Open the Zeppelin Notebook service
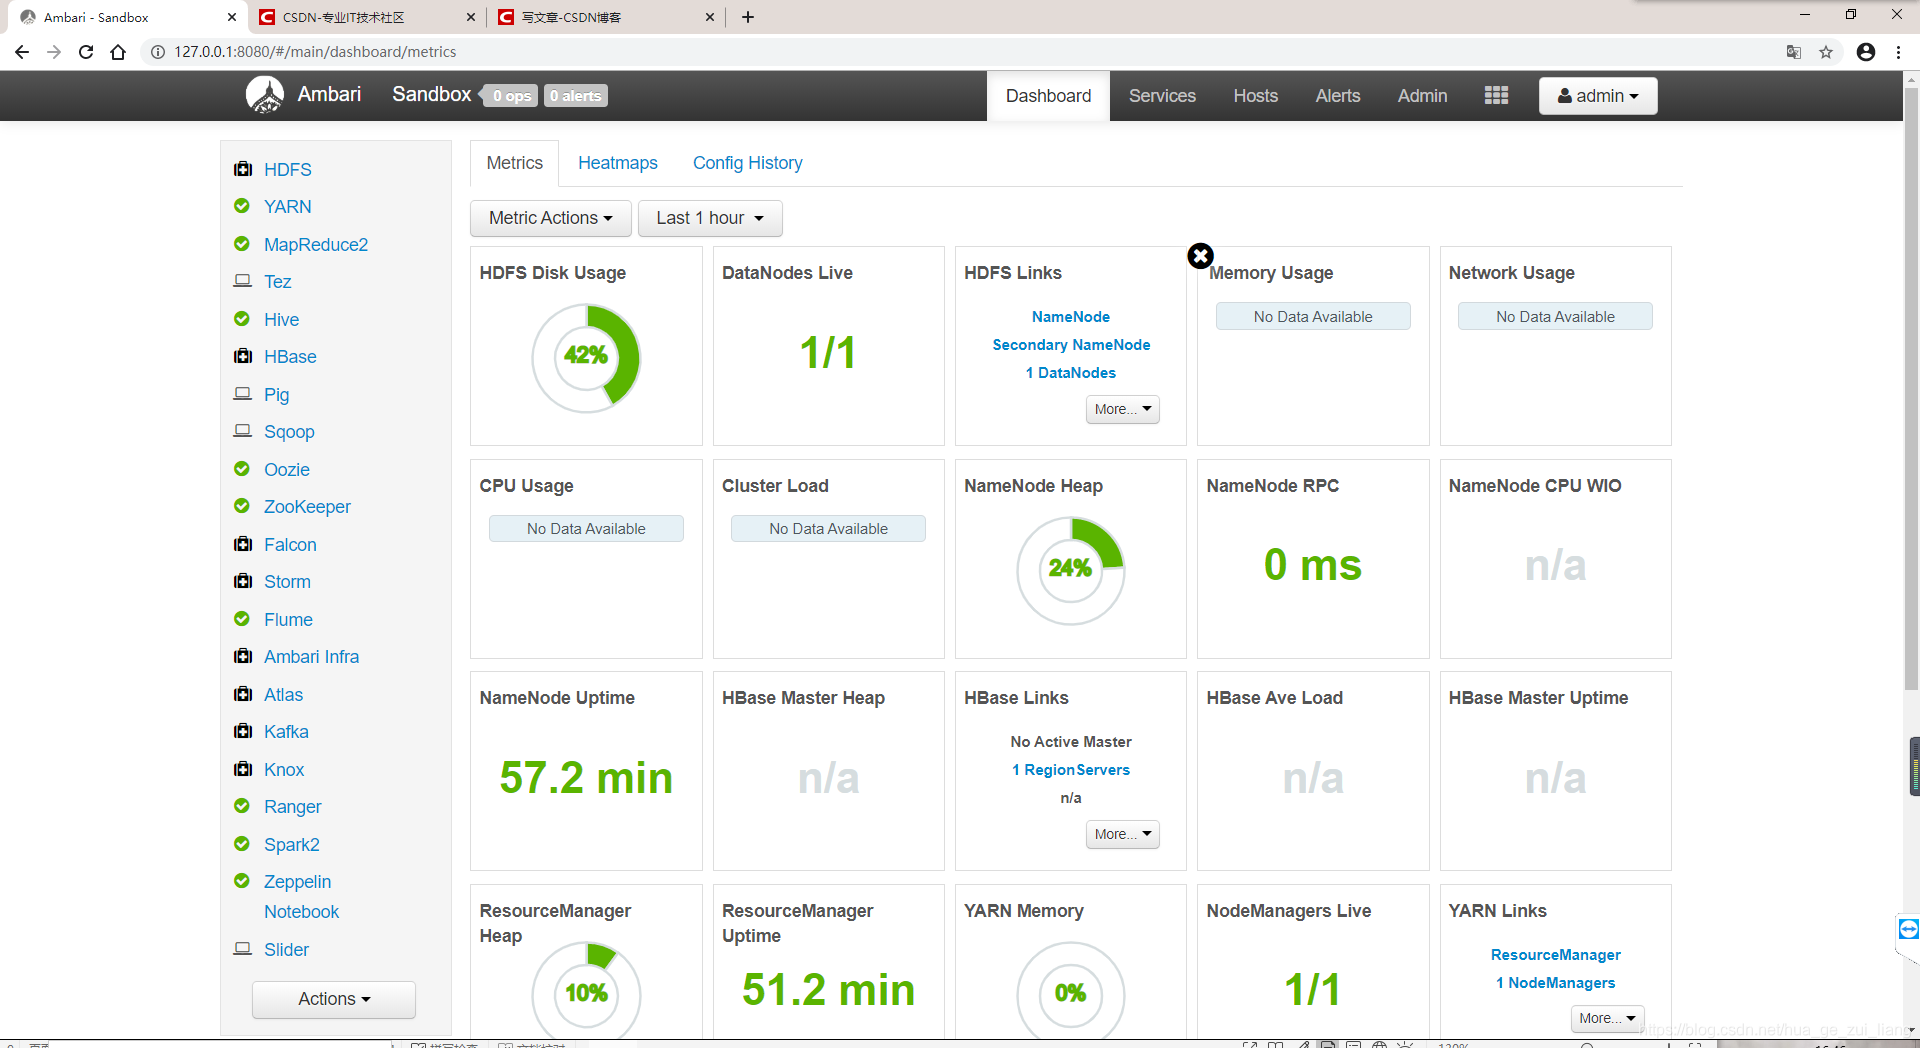Viewport: 1920px width, 1048px height. 301,897
